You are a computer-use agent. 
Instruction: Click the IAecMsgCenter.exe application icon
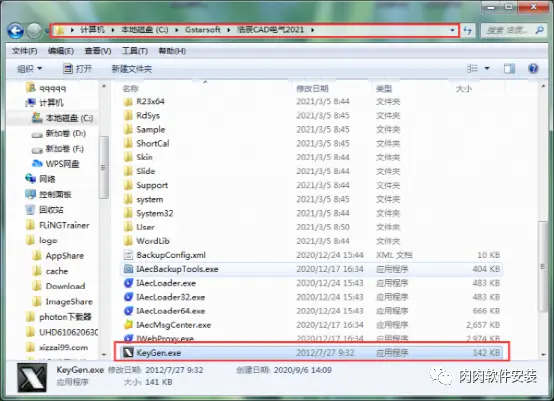[x=128, y=325]
